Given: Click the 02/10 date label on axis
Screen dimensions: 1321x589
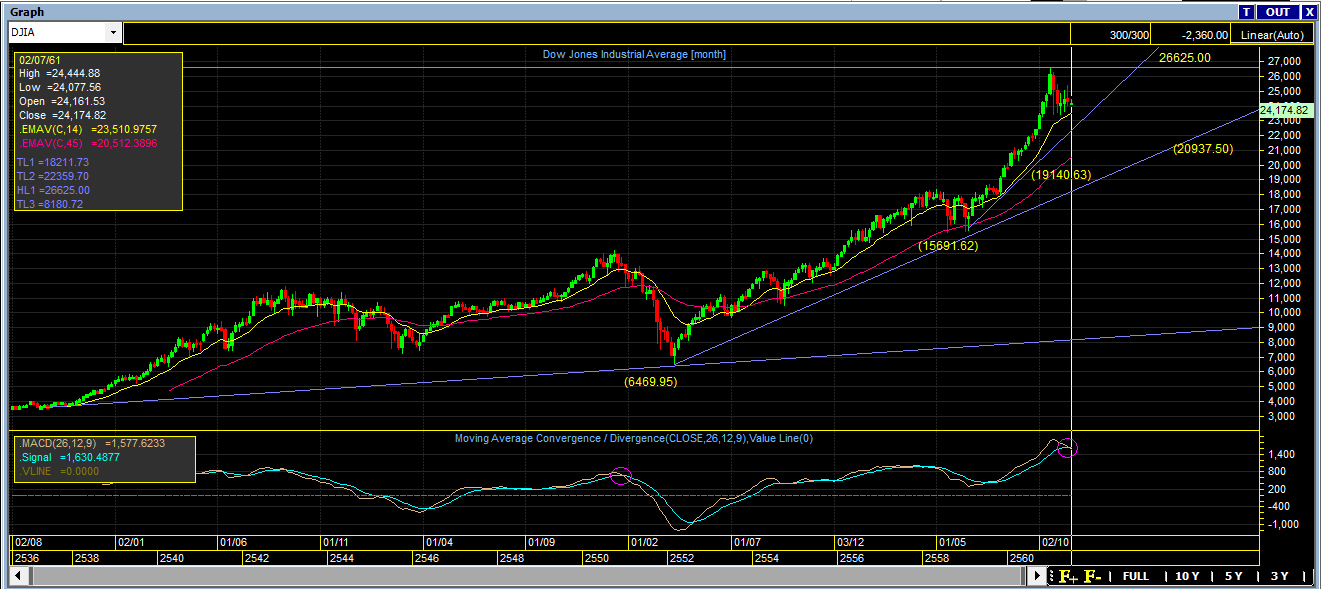Looking at the screenshot, I should [1056, 542].
